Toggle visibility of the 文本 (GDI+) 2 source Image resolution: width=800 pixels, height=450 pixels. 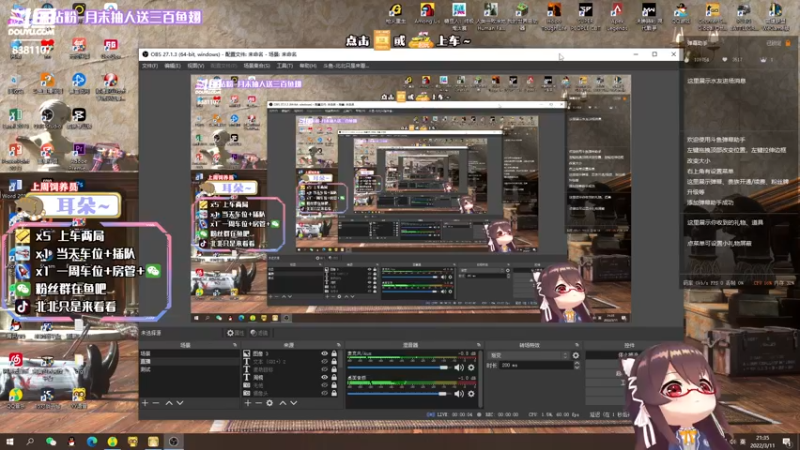click(x=324, y=361)
